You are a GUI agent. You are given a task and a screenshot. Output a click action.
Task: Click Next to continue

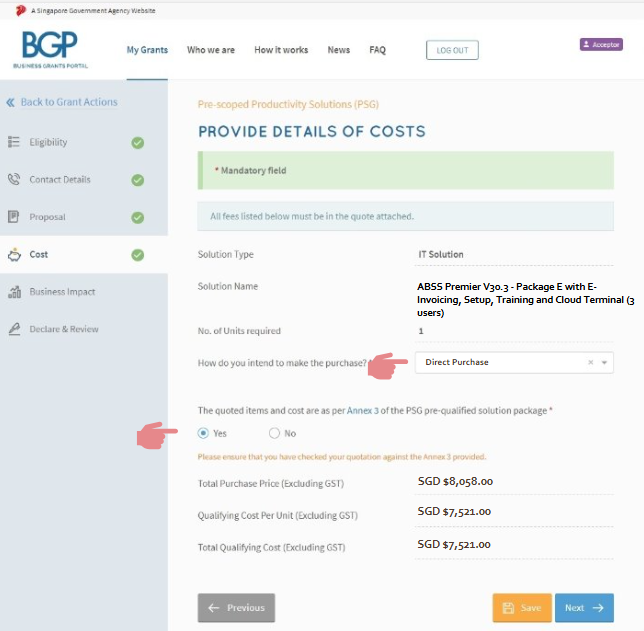[584, 608]
